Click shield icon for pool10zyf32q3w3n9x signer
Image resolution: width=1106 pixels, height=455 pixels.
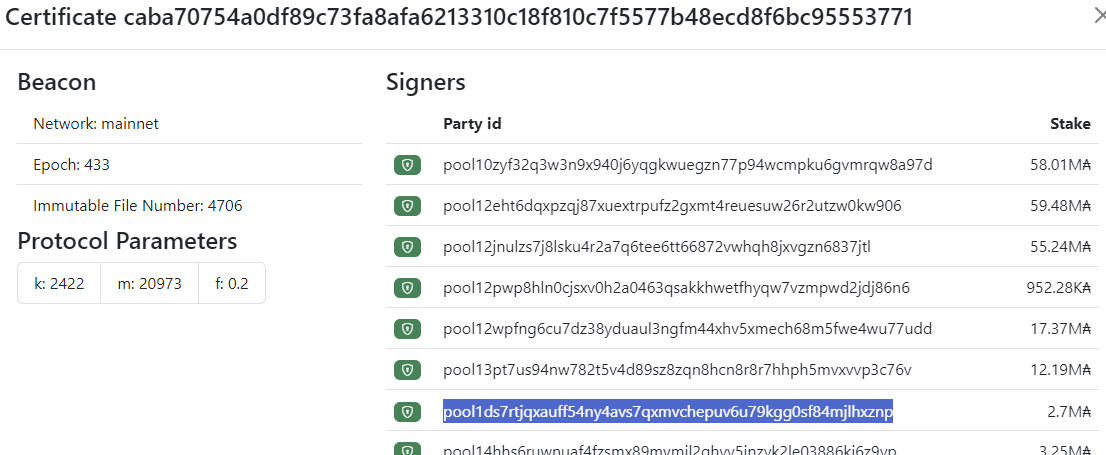[407, 165]
